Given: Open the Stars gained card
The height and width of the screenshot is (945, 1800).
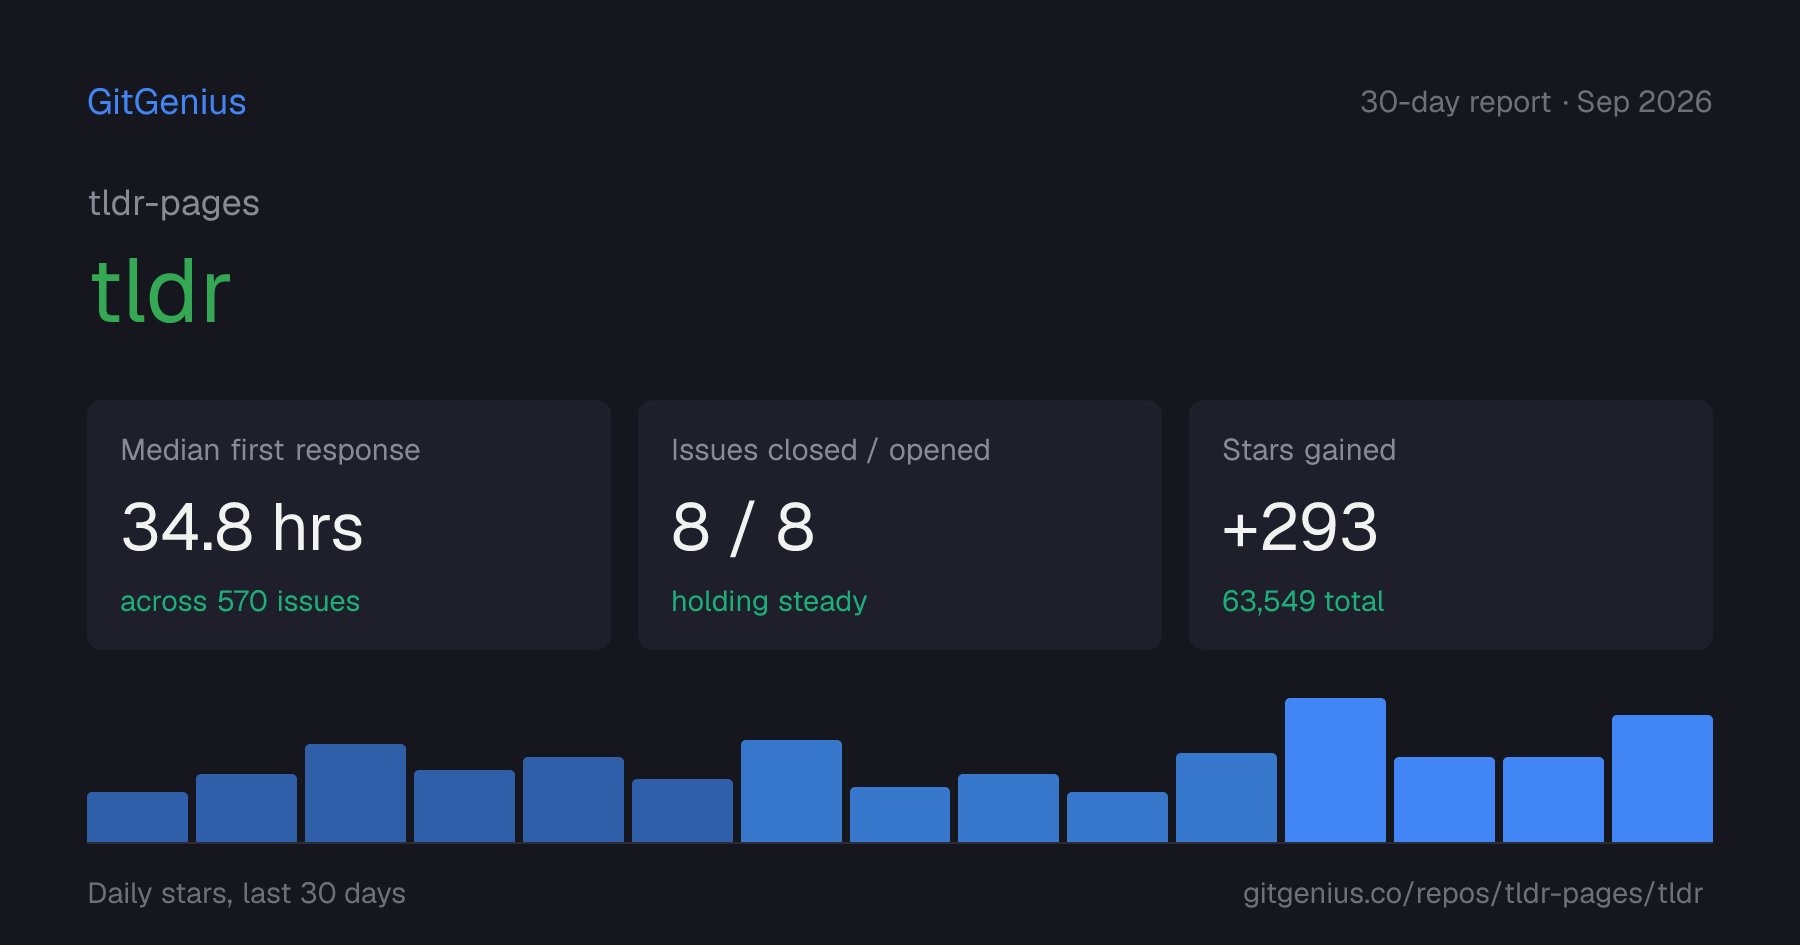Looking at the screenshot, I should coord(1451,525).
